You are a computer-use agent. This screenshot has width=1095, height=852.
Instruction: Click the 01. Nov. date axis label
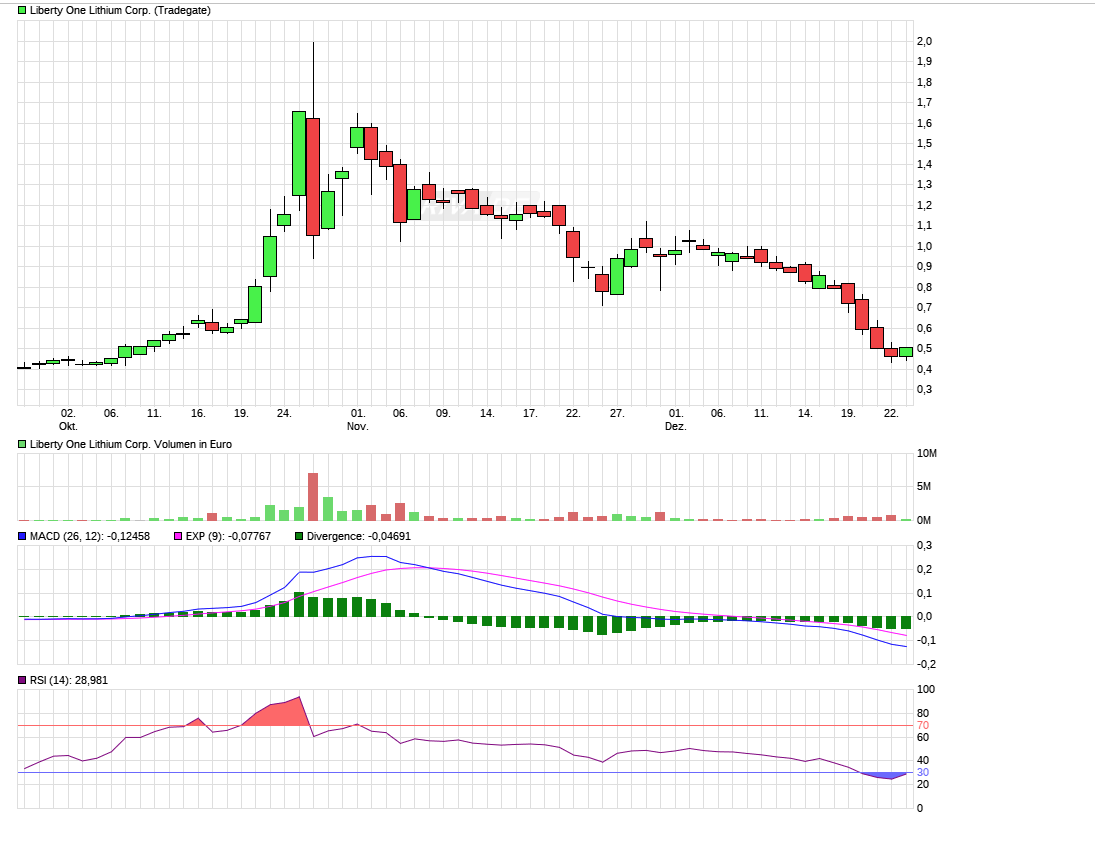point(358,419)
